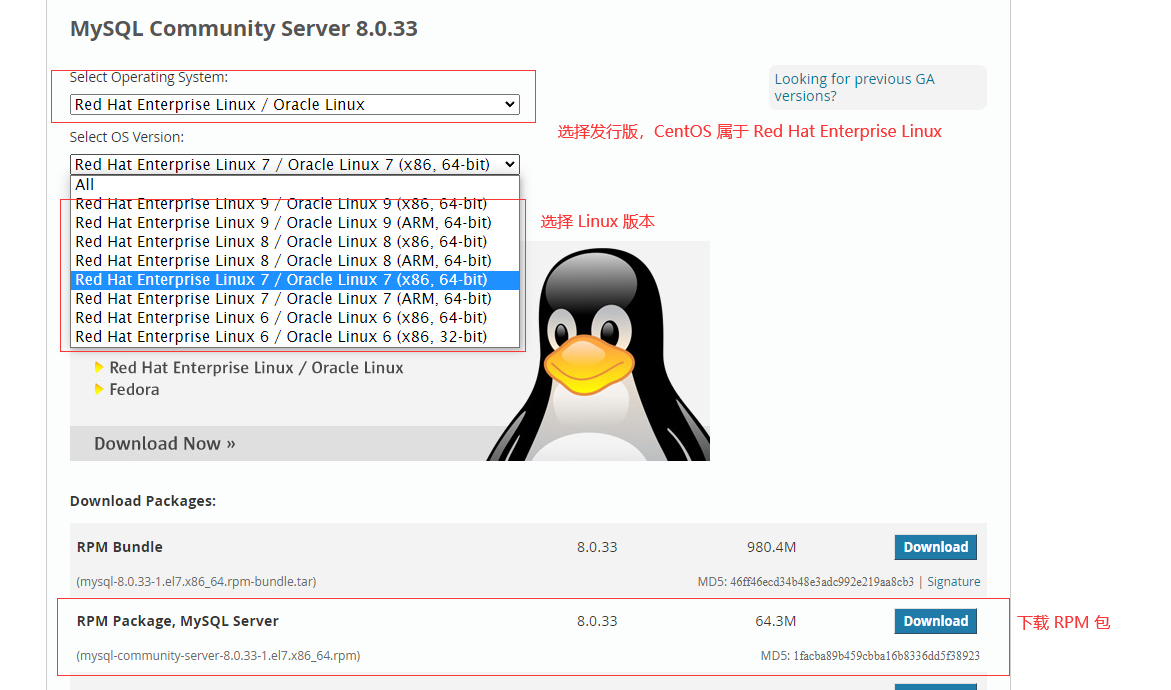Click the 64.3M size value
The height and width of the screenshot is (690, 1171).
click(x=775, y=621)
